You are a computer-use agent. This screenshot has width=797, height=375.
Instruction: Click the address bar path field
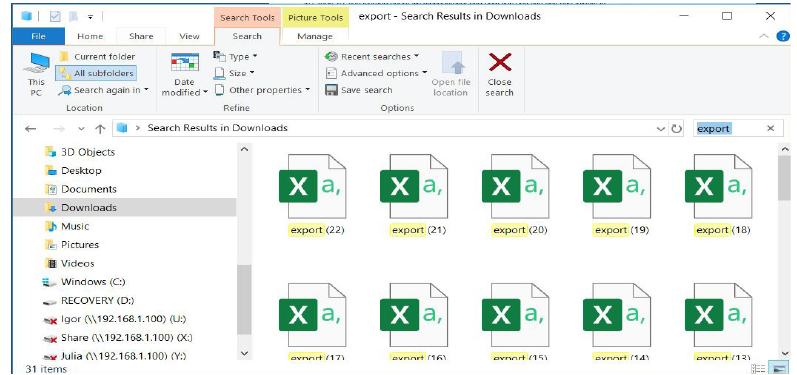click(384, 128)
